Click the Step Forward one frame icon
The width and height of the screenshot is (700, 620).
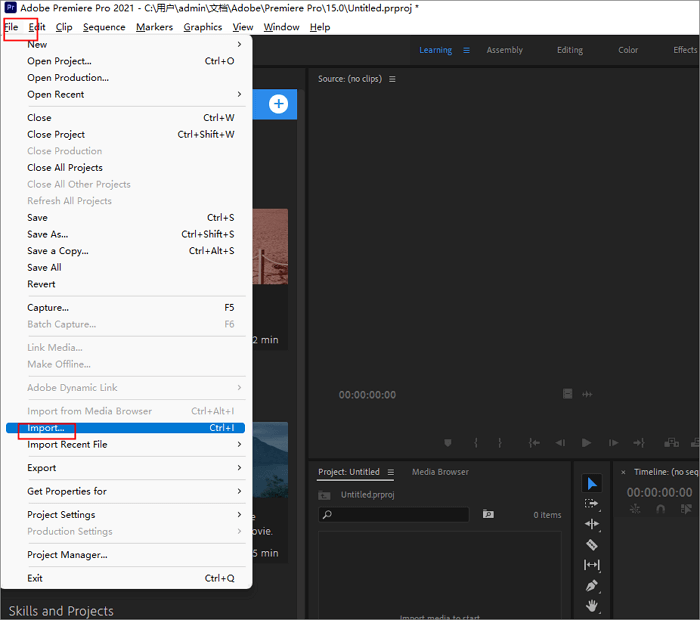pyautogui.click(x=613, y=443)
